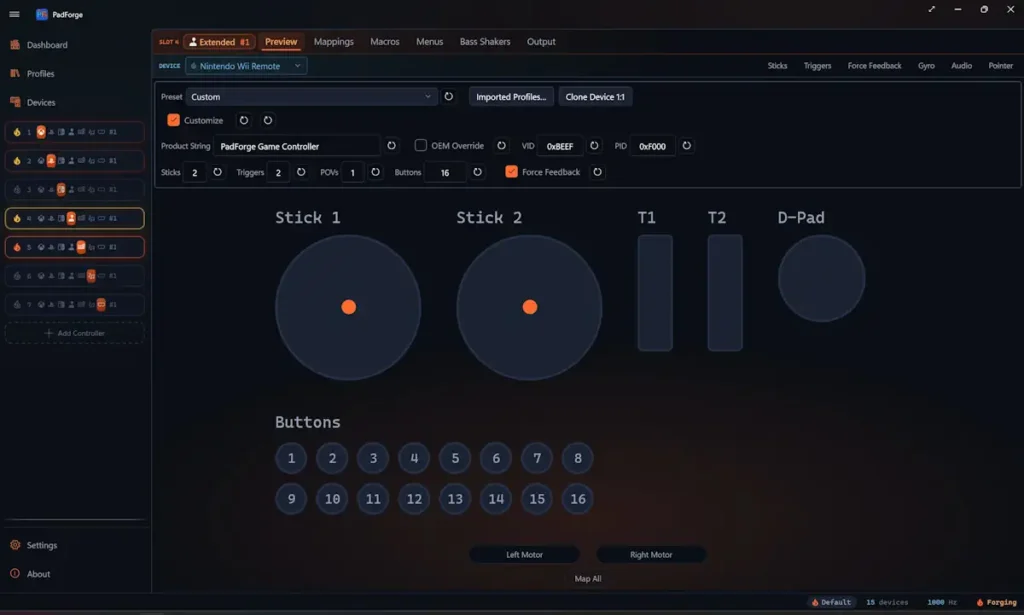This screenshot has height=615, width=1024.
Task: Click the VID 0xBEEF input field
Action: pos(560,146)
